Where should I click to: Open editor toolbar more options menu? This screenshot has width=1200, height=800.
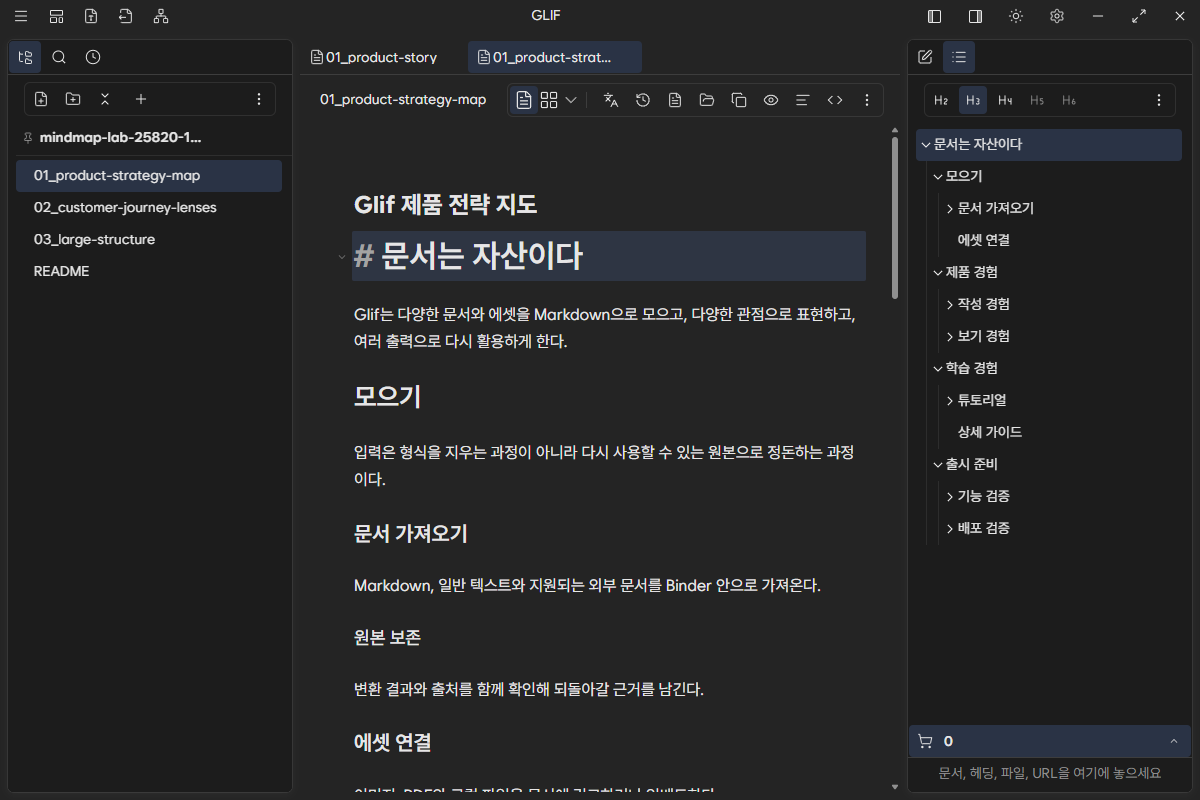pyautogui.click(x=867, y=100)
